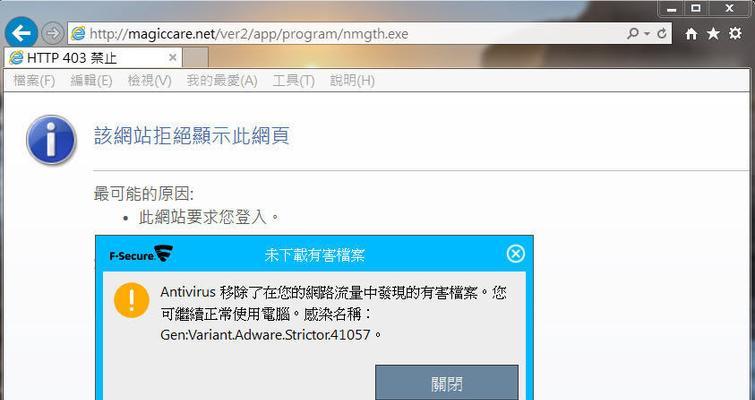Open the 我的最愛(A) menu
Screen dimensions: 755x400
[x=222, y=80]
